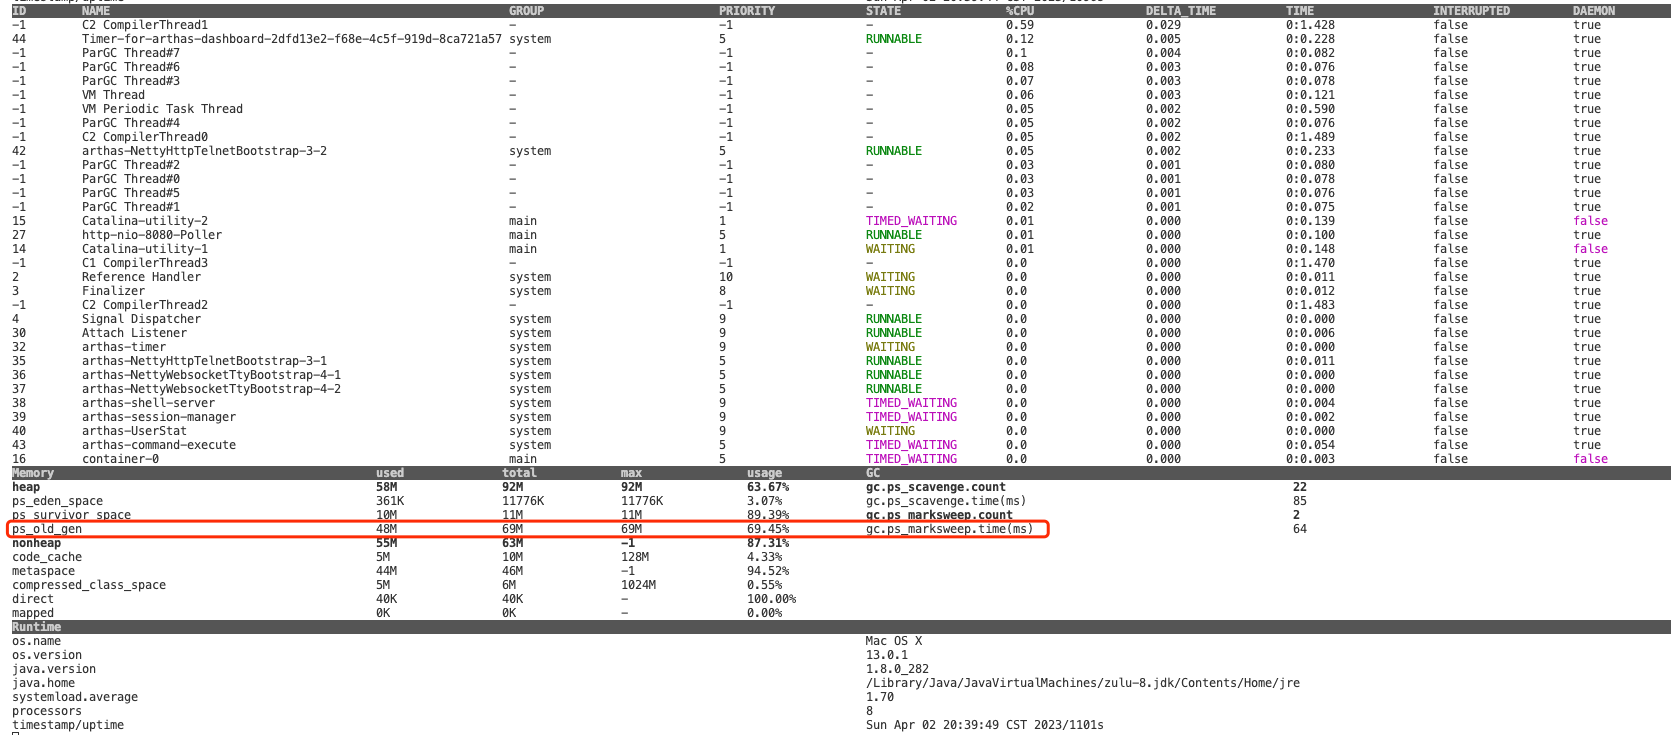
Task: Click the %CPU column header
Action: point(1020,11)
